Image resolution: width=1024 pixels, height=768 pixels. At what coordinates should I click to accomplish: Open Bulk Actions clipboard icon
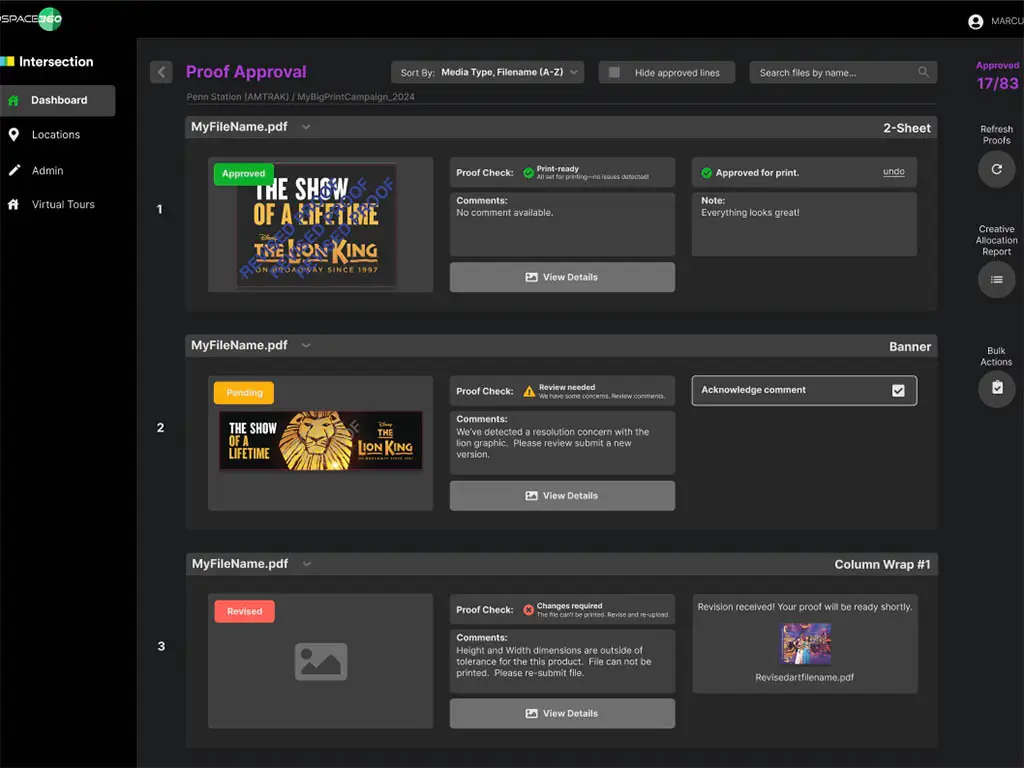pyautogui.click(x=996, y=389)
